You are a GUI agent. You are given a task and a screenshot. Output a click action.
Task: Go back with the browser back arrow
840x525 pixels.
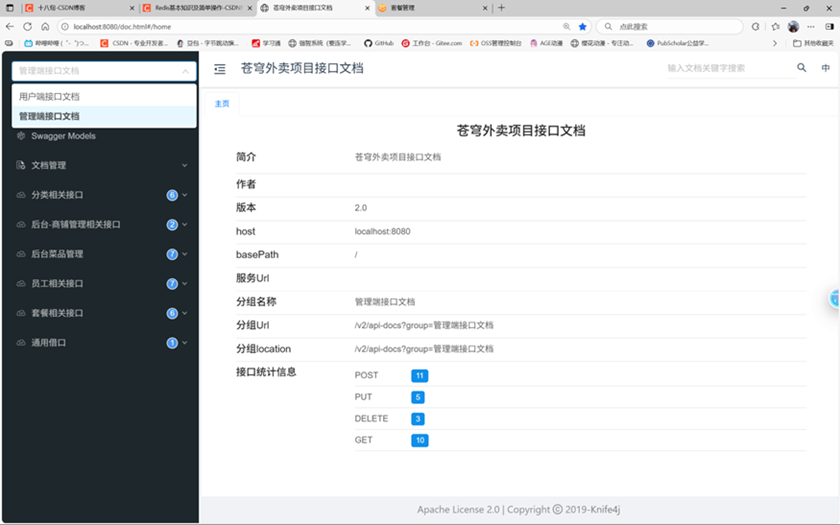[x=10, y=26]
